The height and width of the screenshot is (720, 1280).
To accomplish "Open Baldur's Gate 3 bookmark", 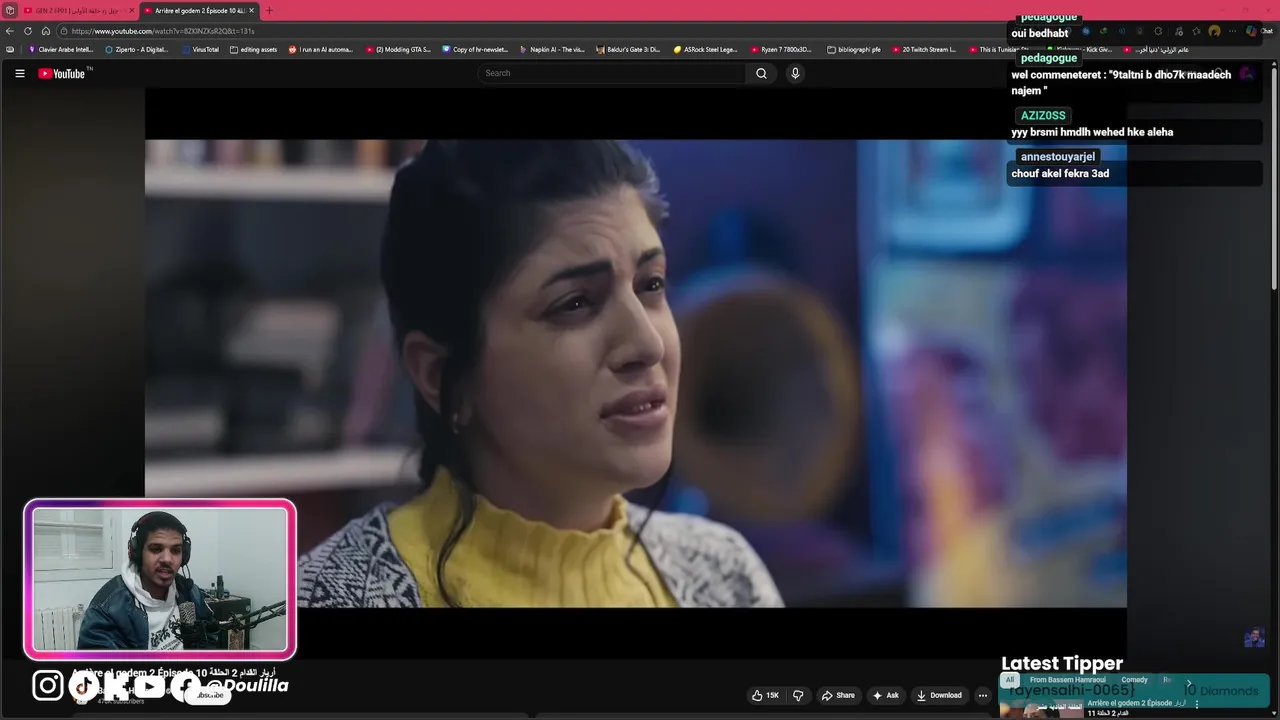I will 628,49.
